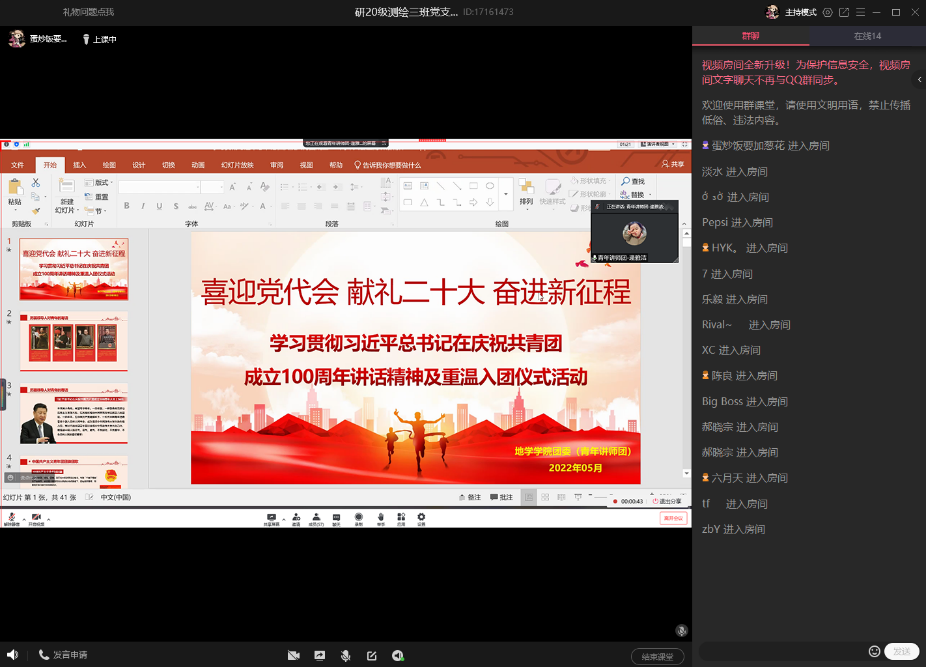
Task: Open the 版式 layout dropdown
Action: coord(102,183)
